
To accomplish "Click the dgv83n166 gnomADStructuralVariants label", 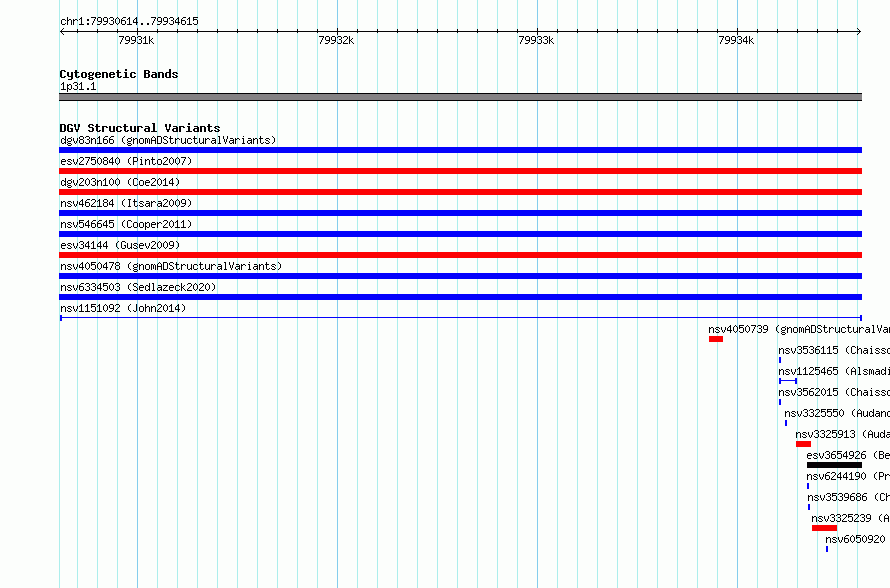I will (168, 140).
